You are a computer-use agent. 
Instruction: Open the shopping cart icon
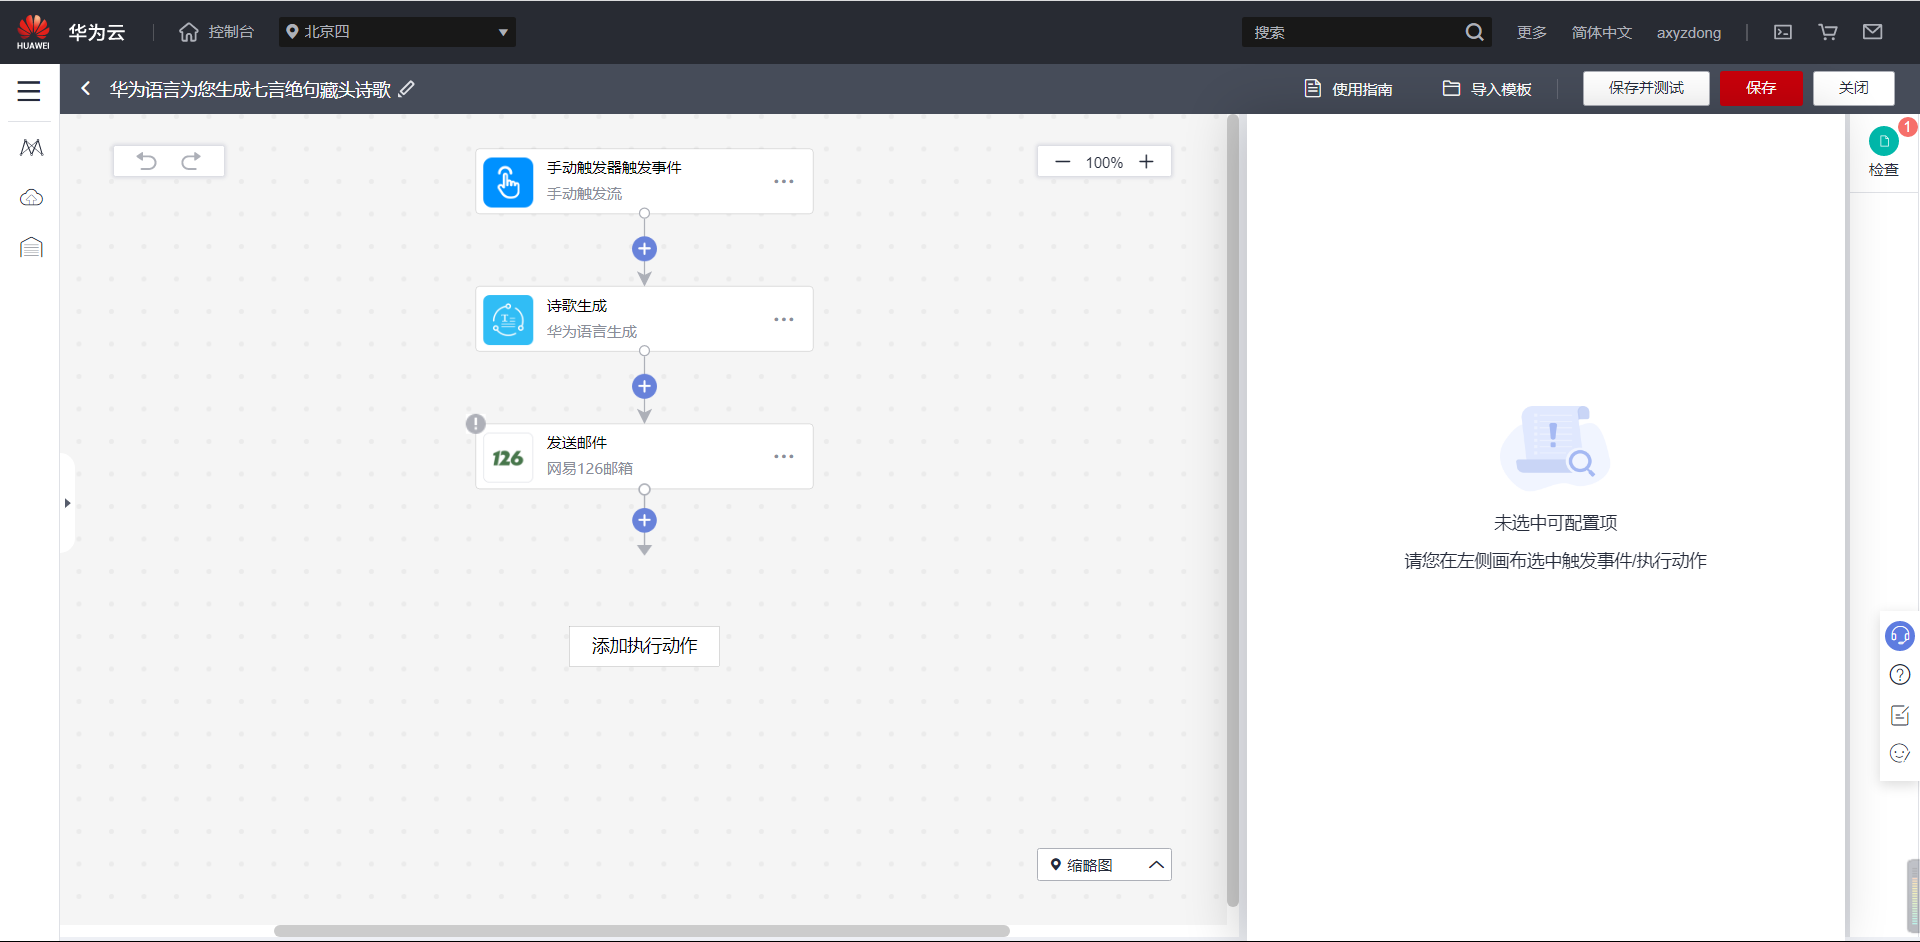[1828, 32]
